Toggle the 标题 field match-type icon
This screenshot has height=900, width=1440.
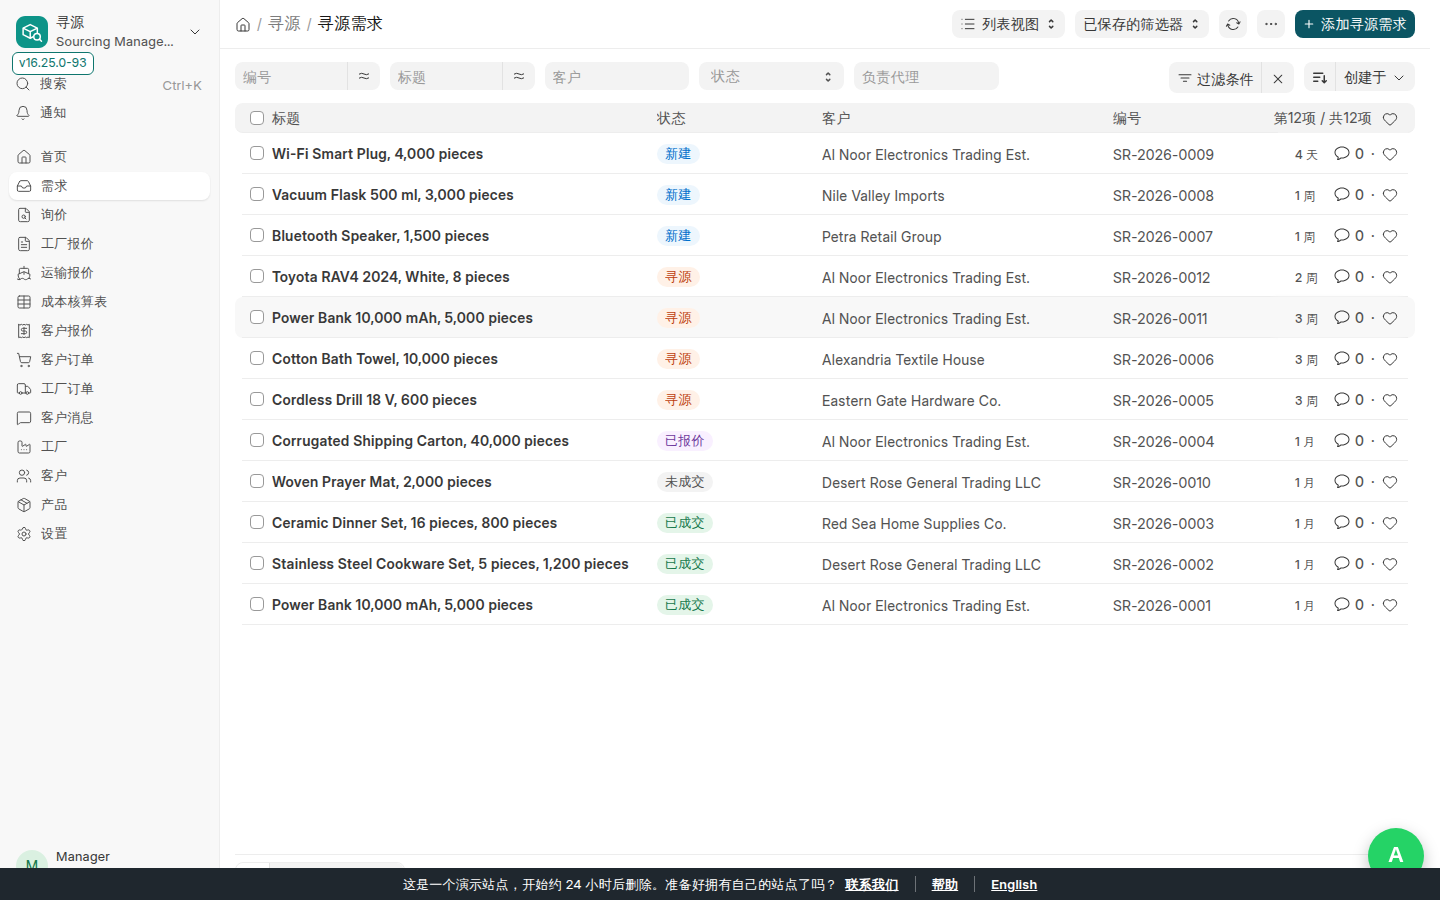coord(519,76)
